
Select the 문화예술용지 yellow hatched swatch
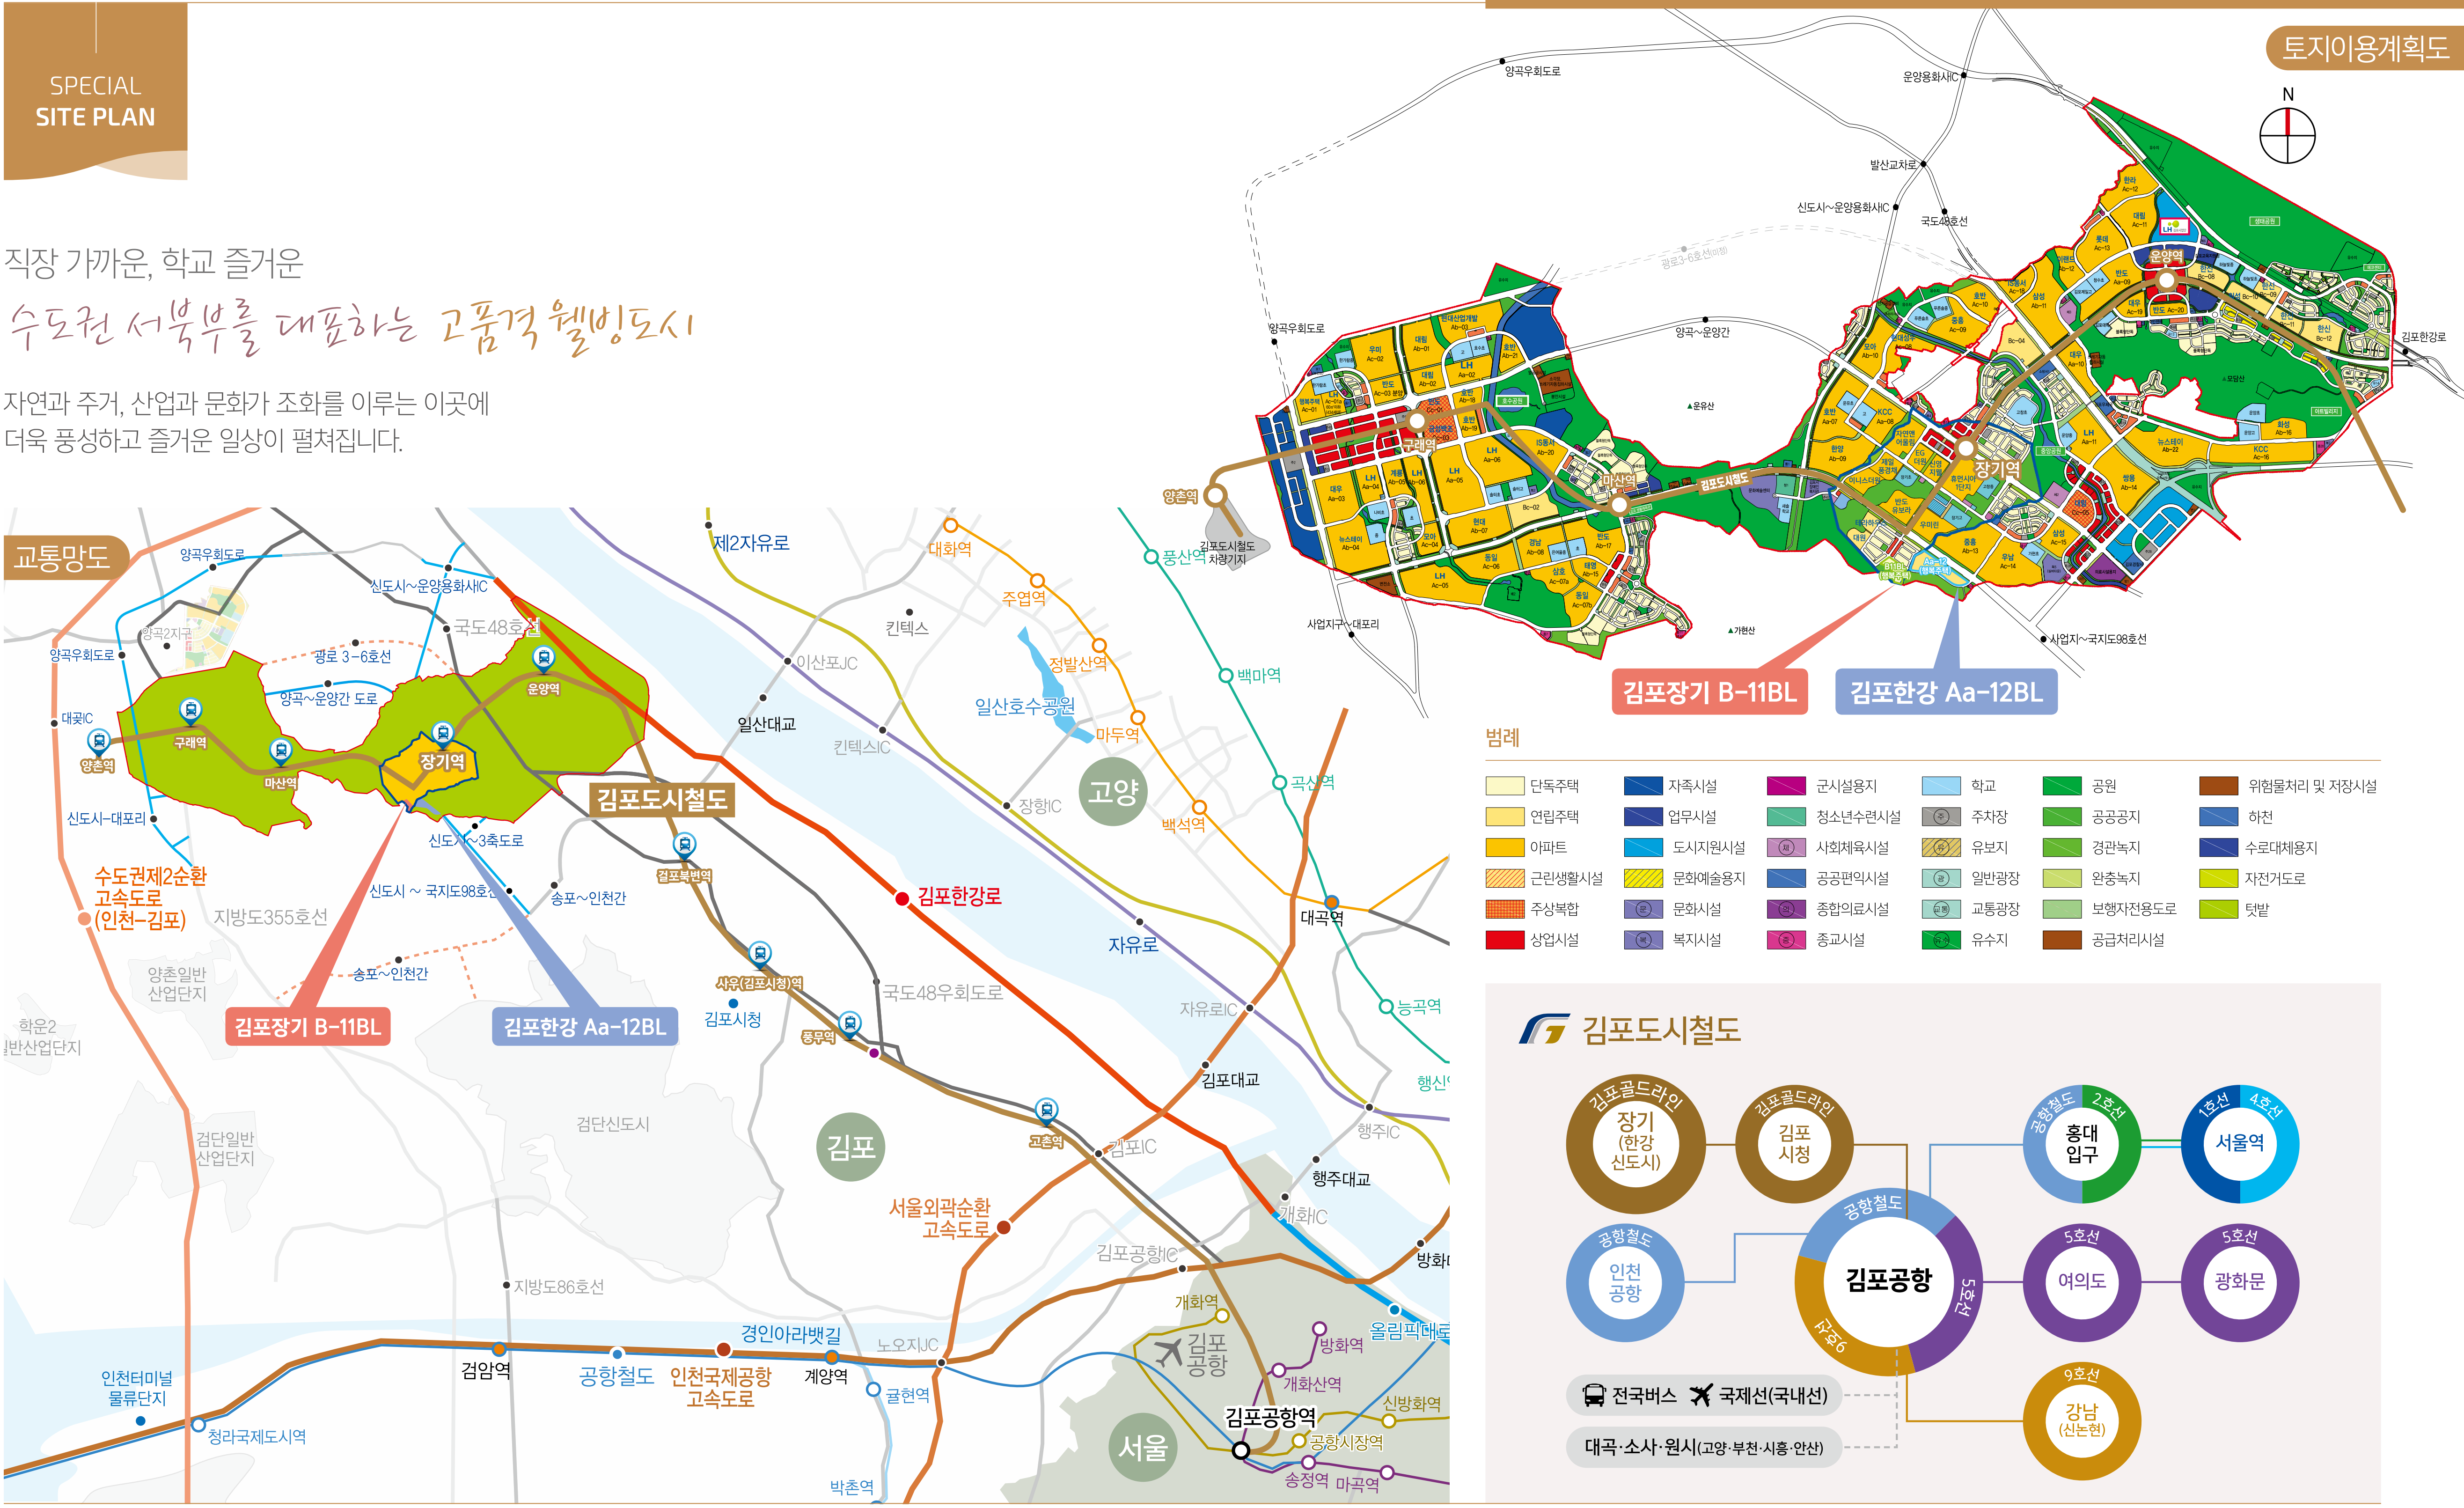[1643, 879]
